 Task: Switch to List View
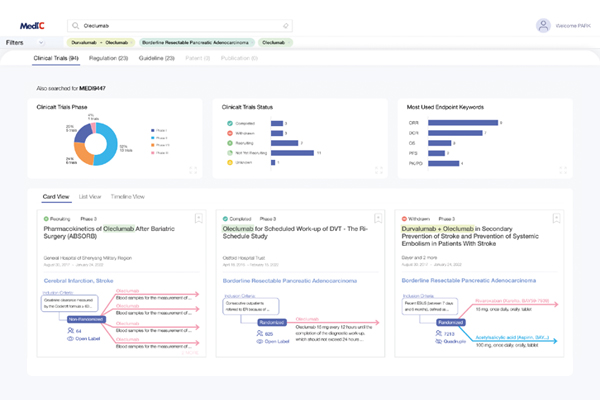click(90, 197)
